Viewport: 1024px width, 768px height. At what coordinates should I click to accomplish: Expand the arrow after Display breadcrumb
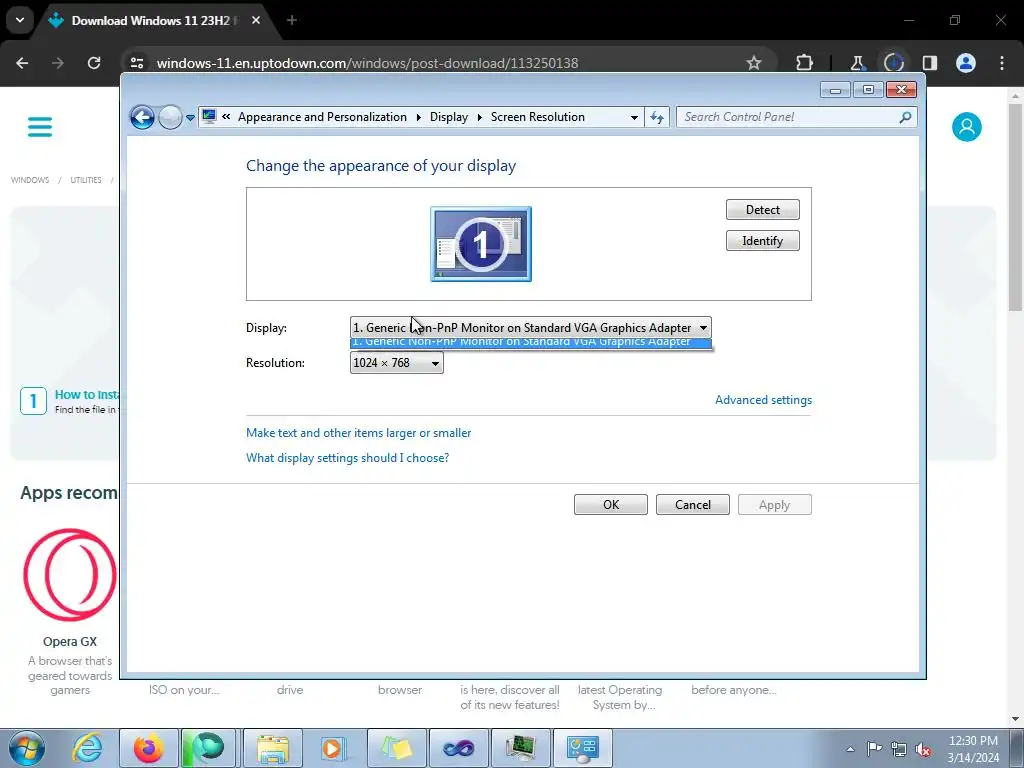[x=479, y=118]
